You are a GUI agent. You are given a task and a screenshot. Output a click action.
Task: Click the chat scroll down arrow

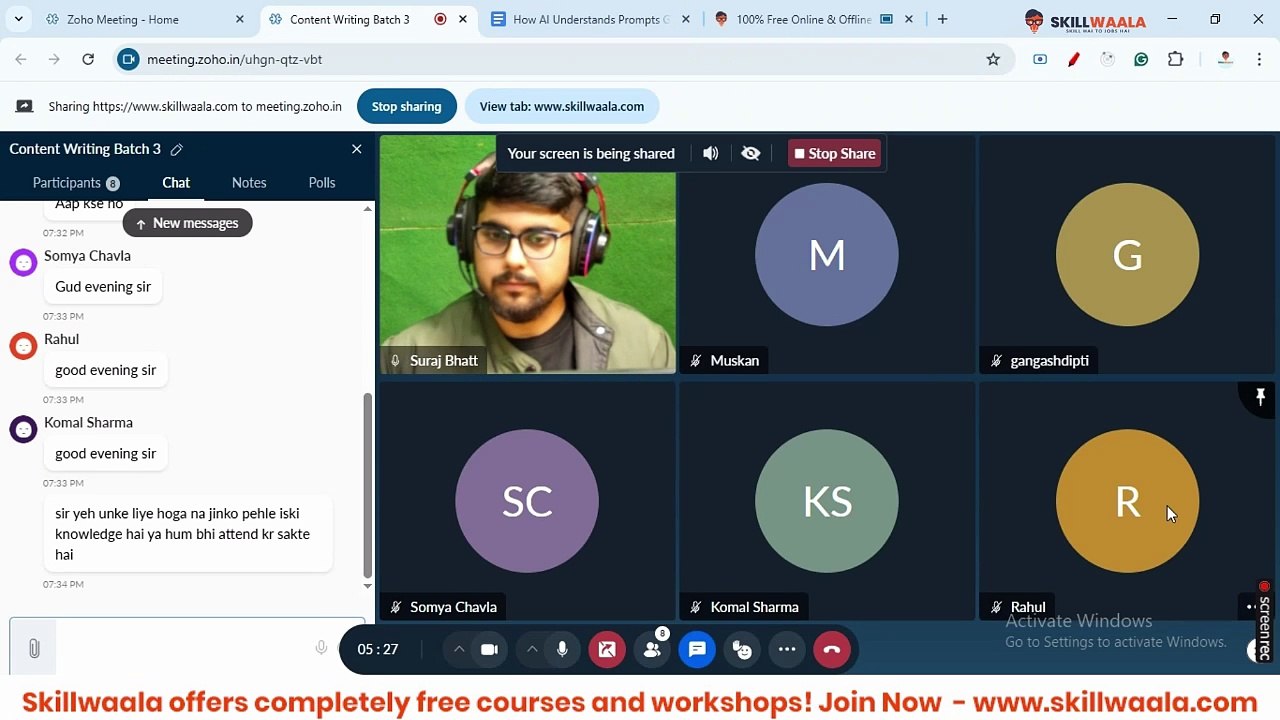367,586
